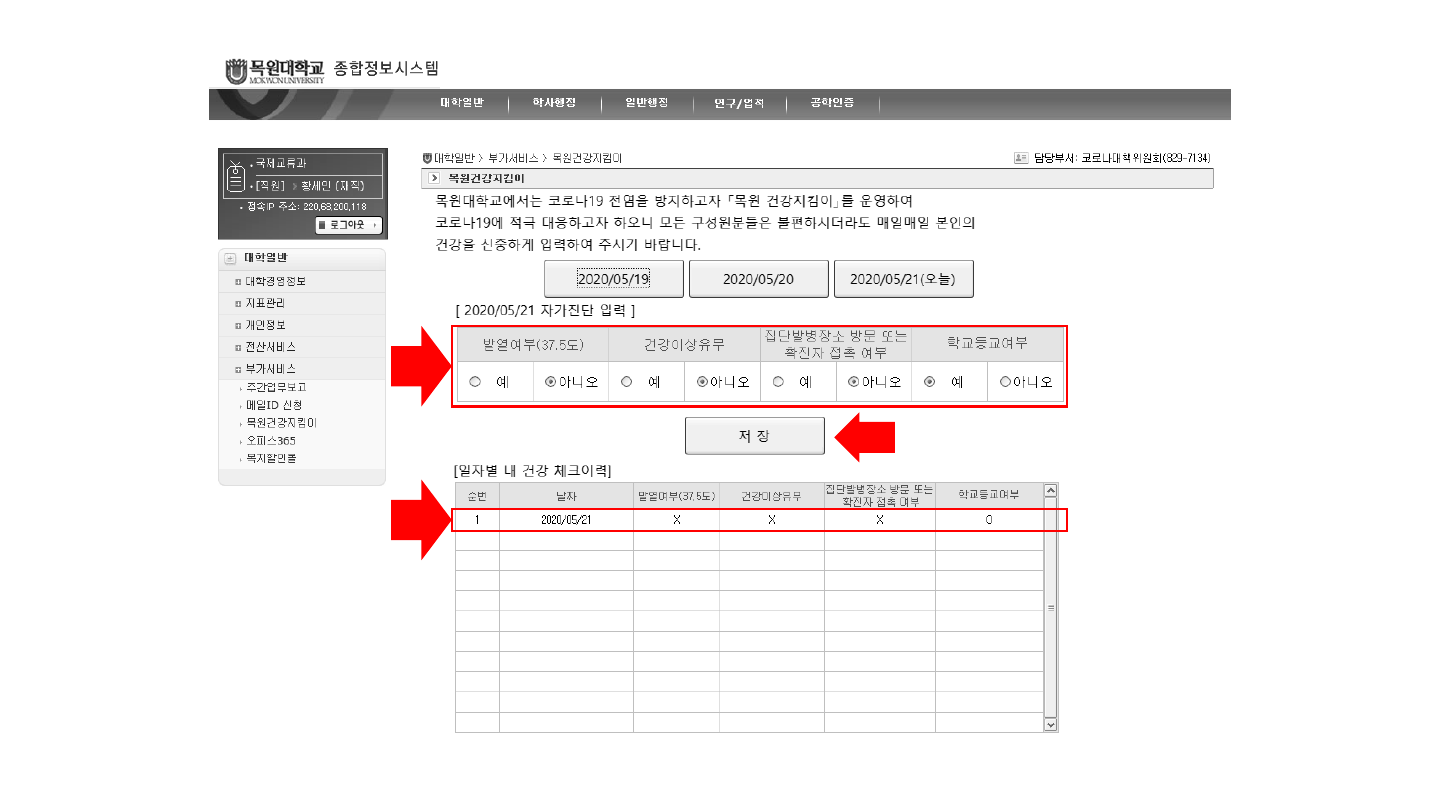Viewport: 1440px width, 810px height.
Task: Open the 연구/업적 top menu
Action: click(x=739, y=103)
